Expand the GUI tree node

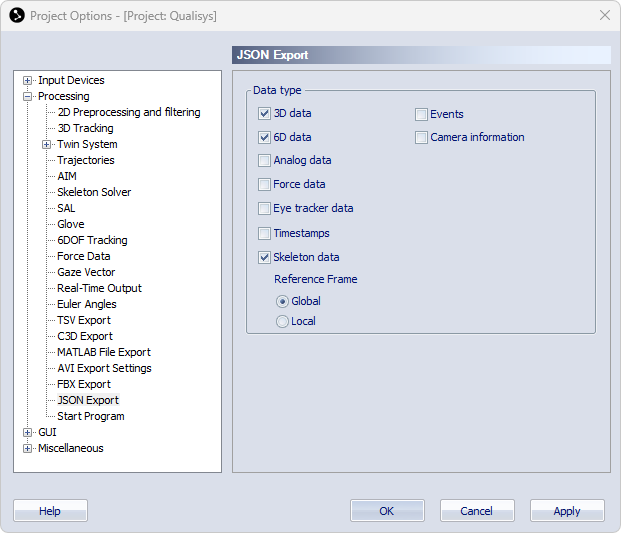[27, 432]
